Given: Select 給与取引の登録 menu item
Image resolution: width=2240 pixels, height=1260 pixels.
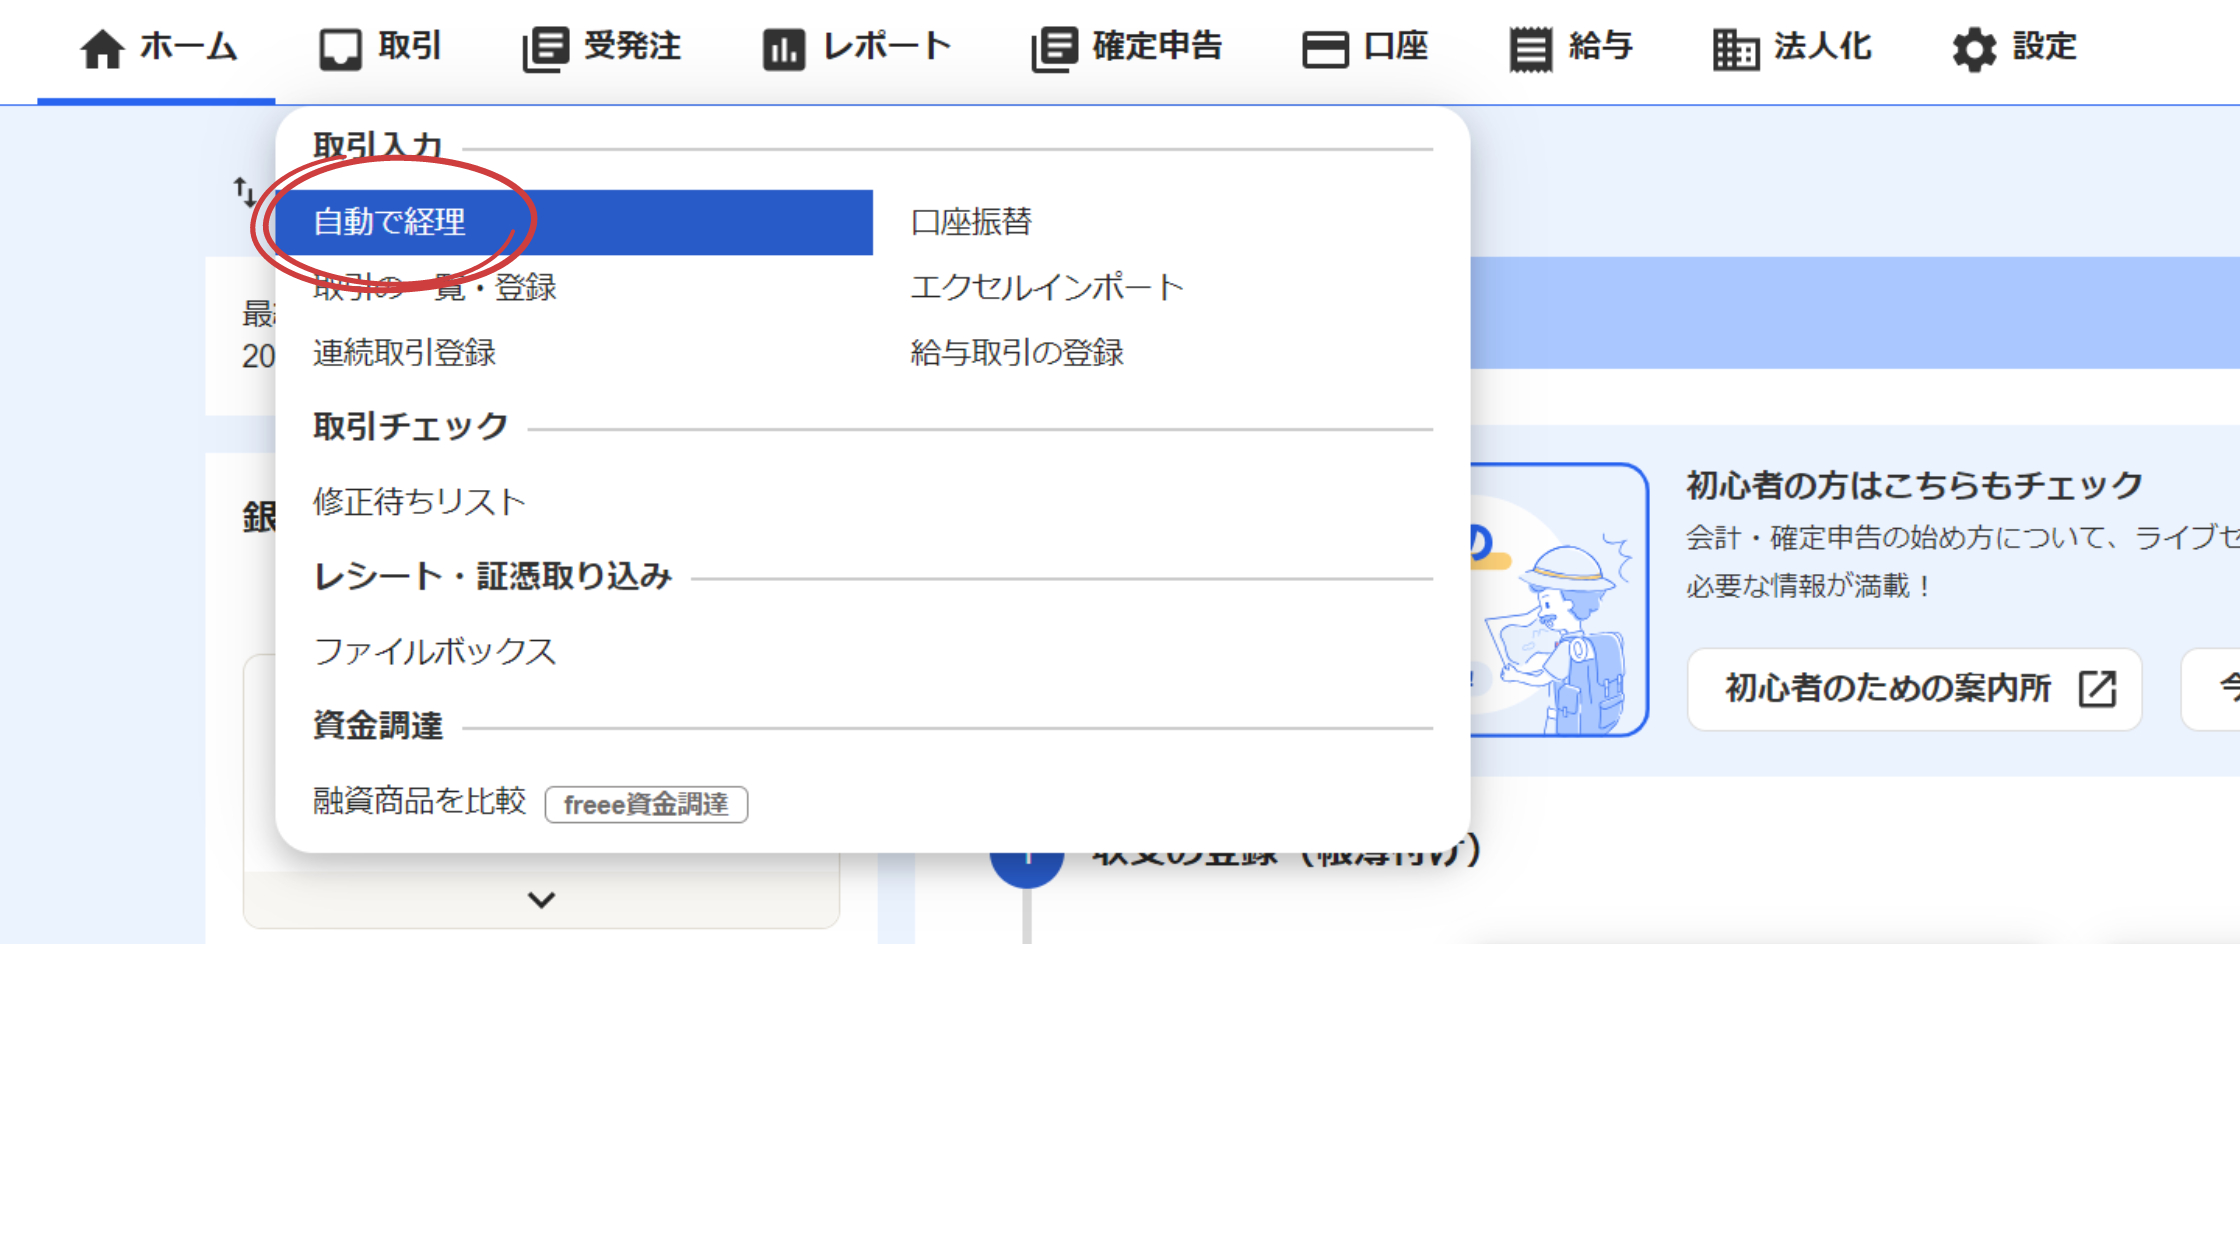Looking at the screenshot, I should [1017, 353].
